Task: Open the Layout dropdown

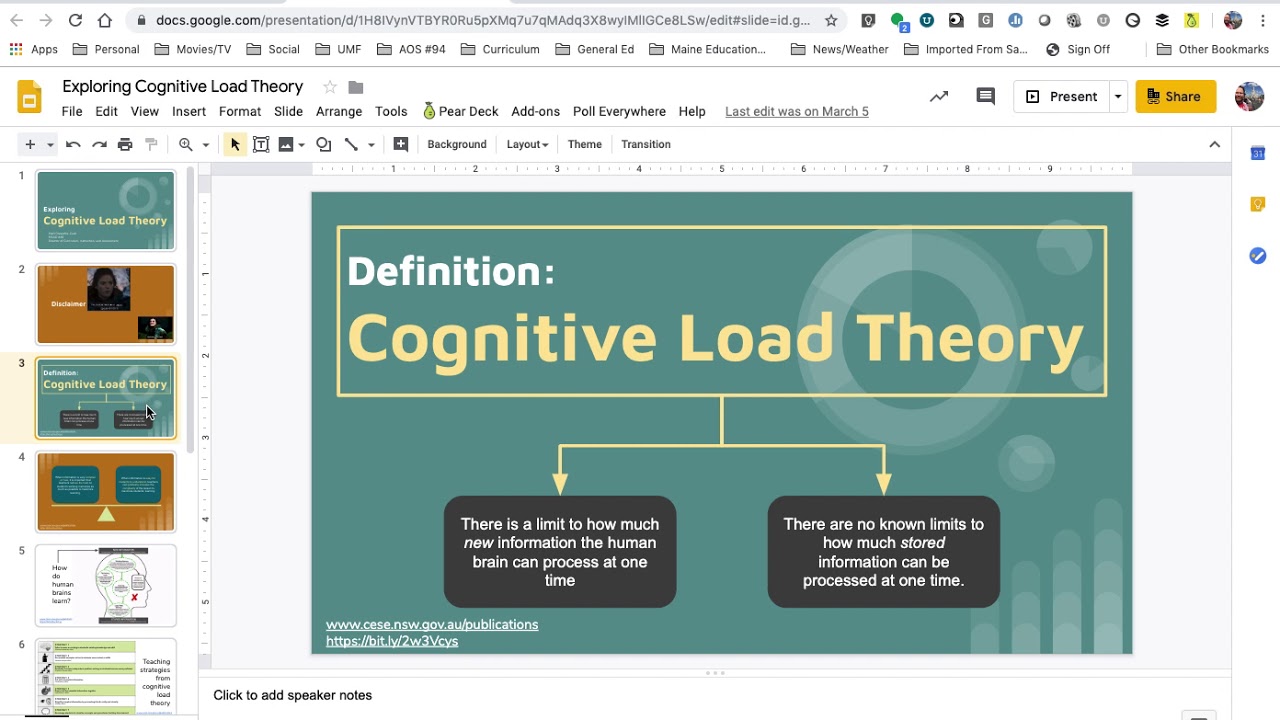Action: pos(527,144)
